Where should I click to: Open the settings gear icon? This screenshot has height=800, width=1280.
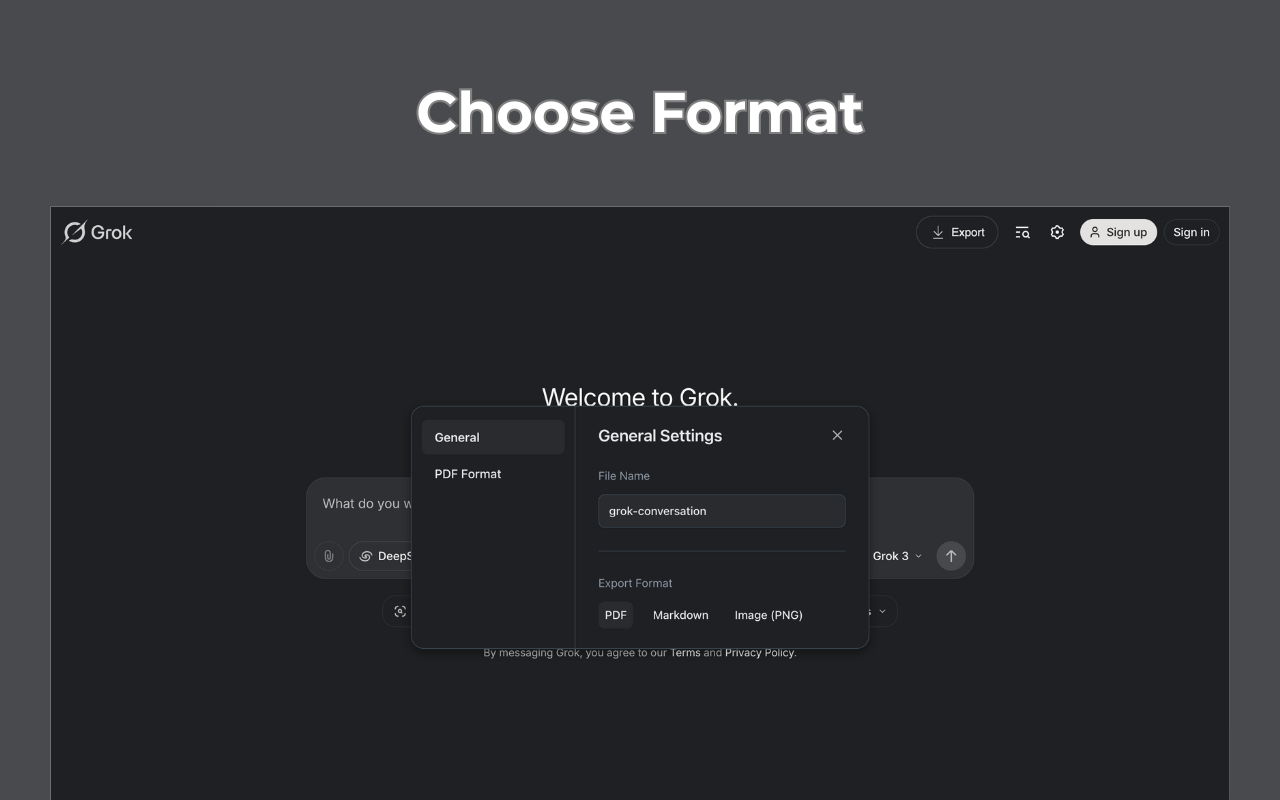pos(1057,232)
